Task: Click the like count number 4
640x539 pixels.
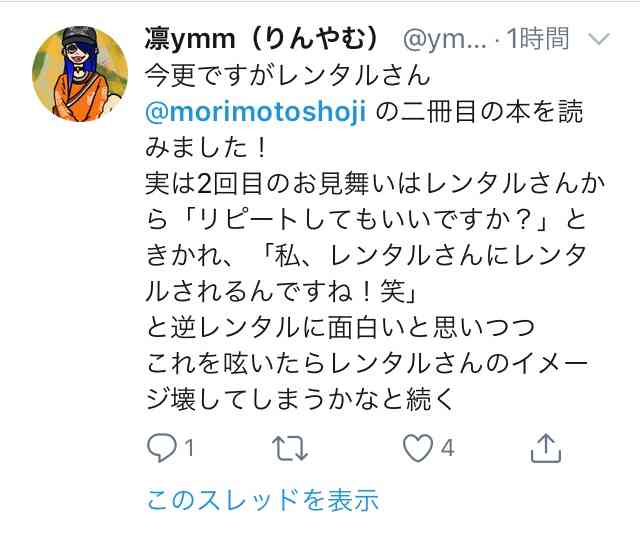Action: tap(447, 448)
